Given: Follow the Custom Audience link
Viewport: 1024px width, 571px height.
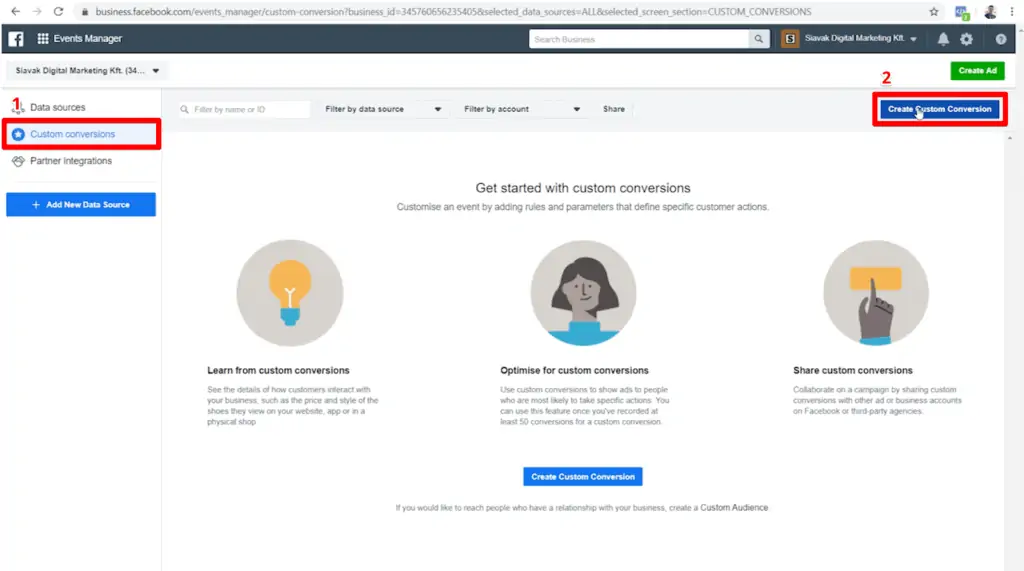Looking at the screenshot, I should tap(734, 508).
